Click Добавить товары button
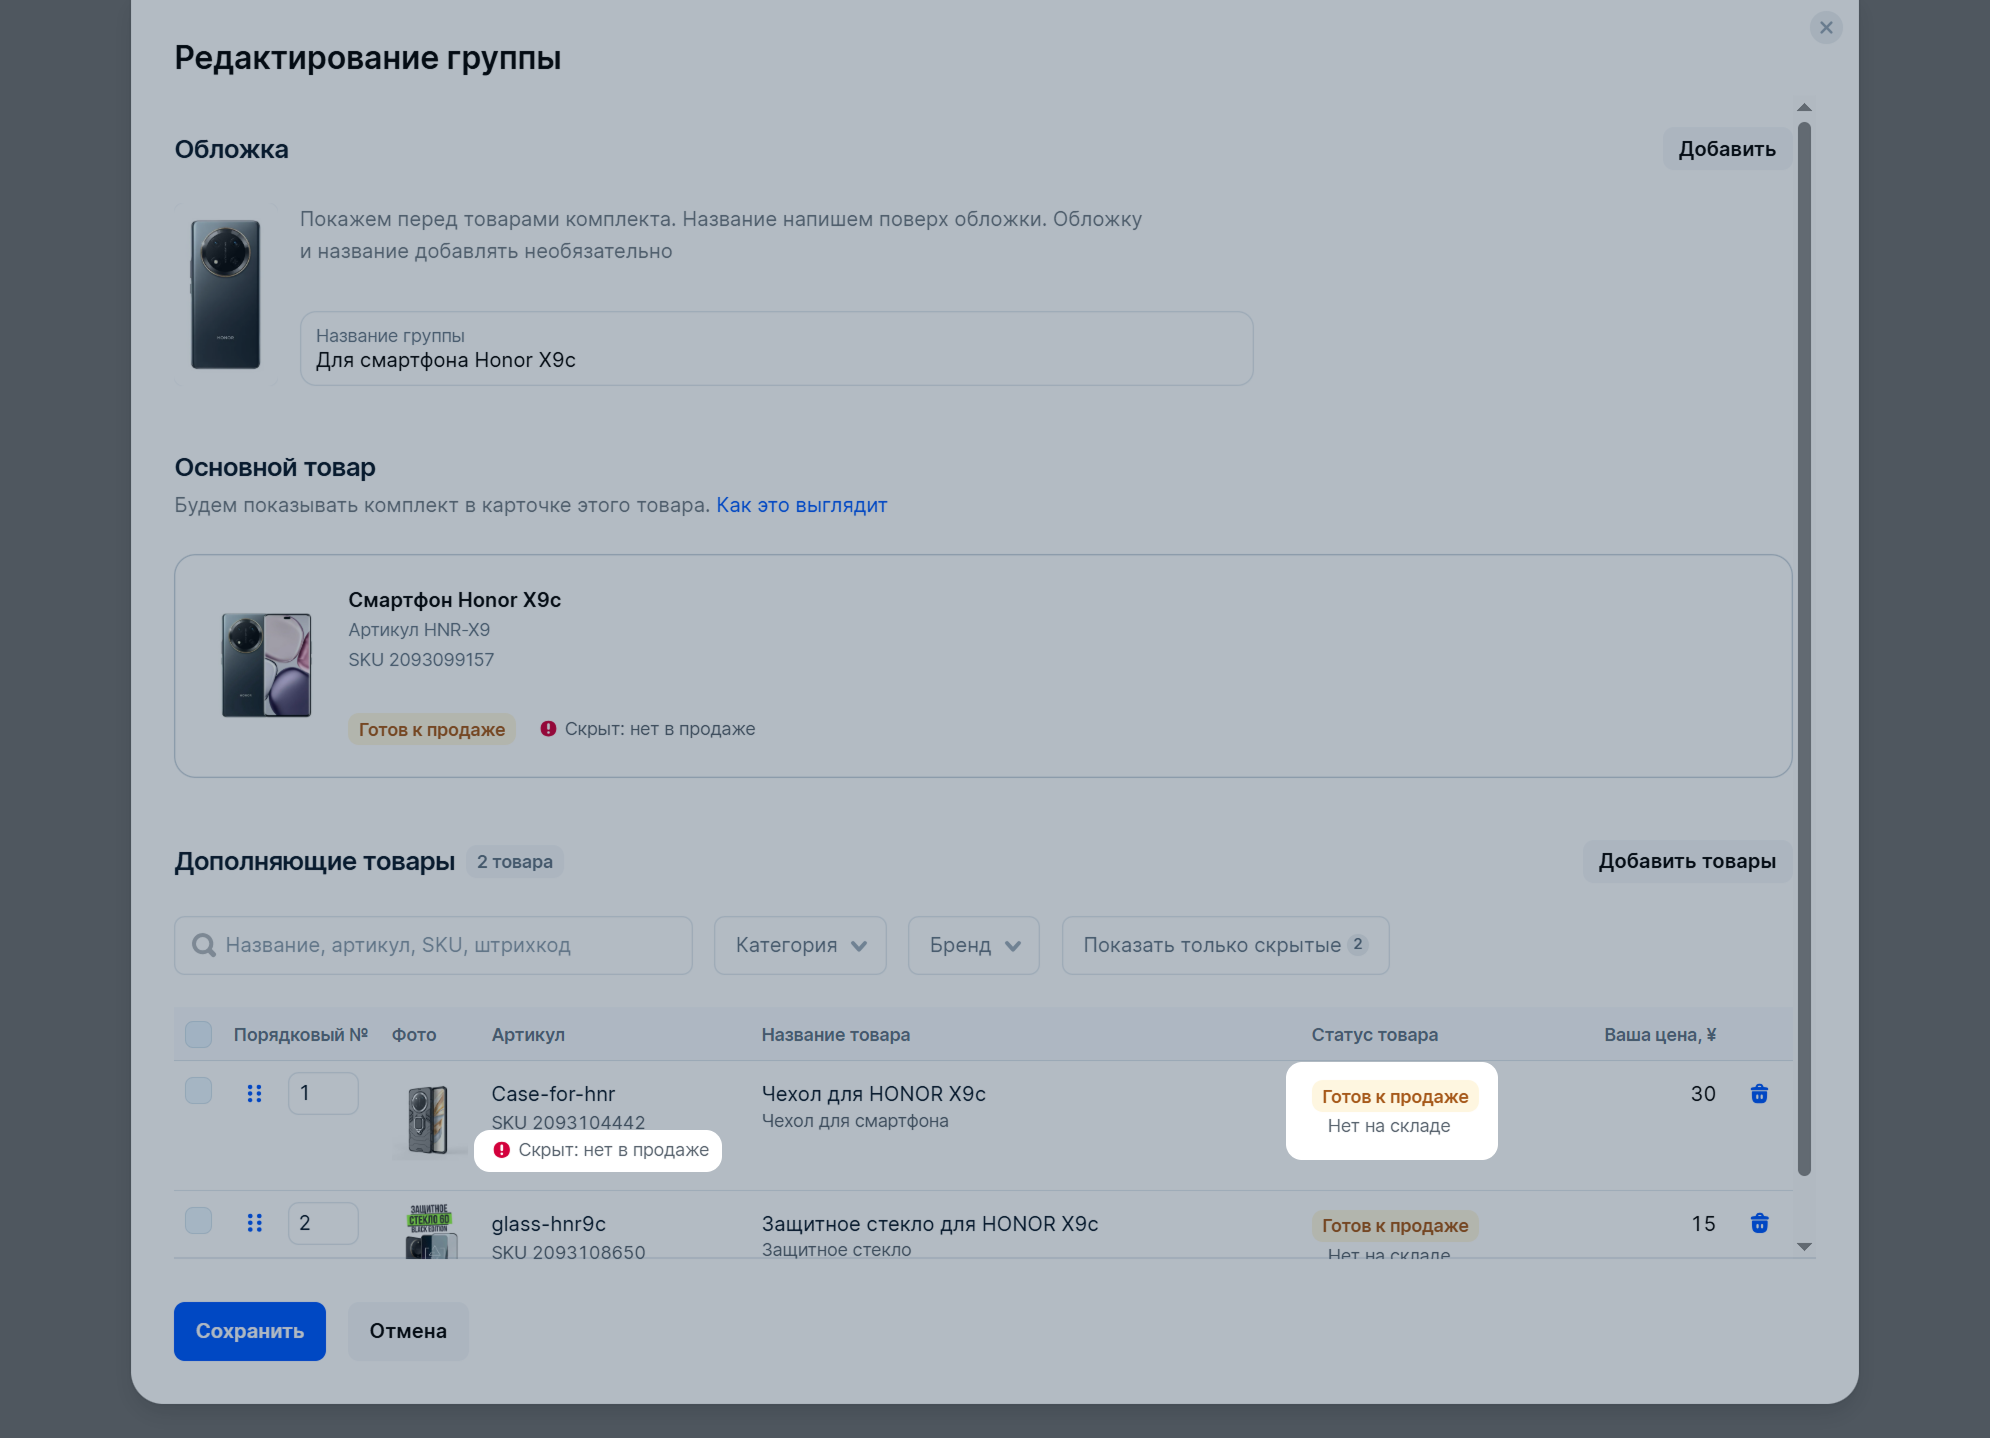This screenshot has height=1438, width=1990. 1687,861
